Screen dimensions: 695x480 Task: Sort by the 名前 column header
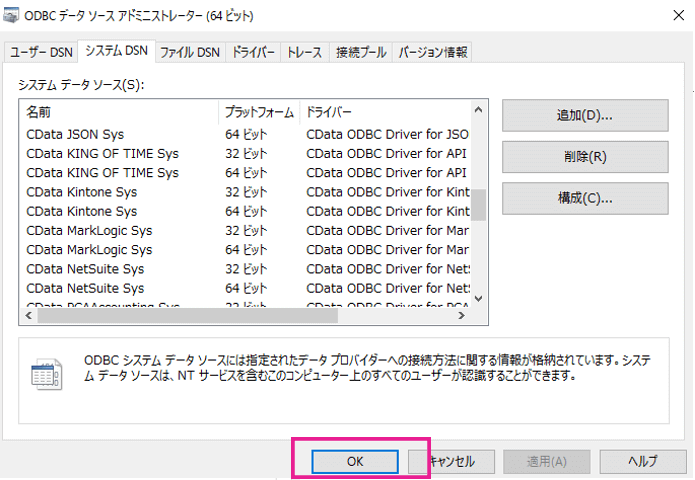click(x=119, y=112)
